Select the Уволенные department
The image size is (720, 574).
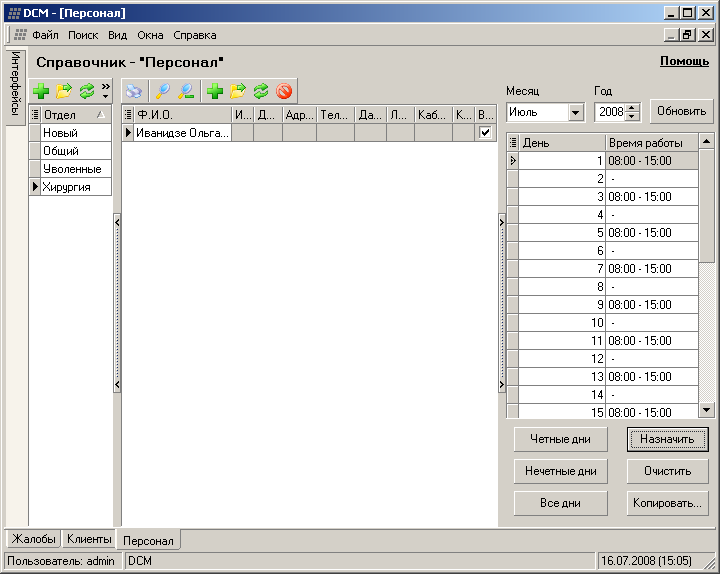point(76,169)
